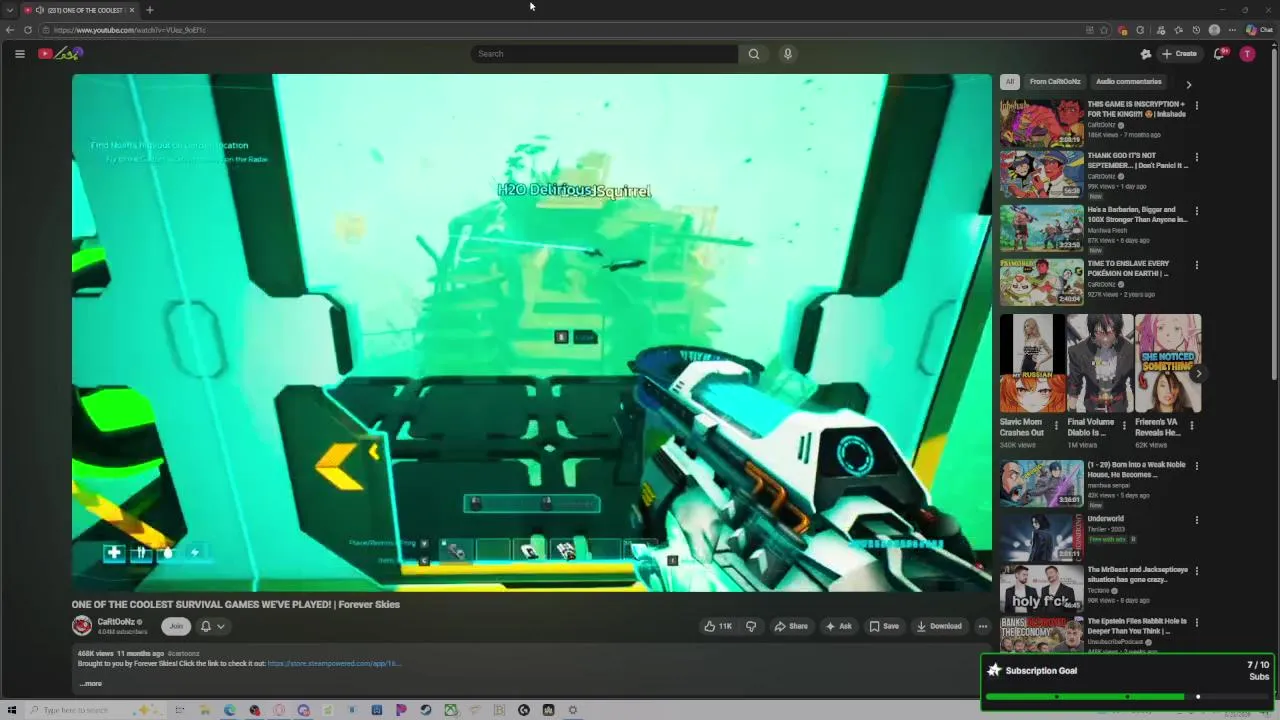Show more Shorts with the arrow
Viewport: 1280px width, 720px height.
click(x=1198, y=374)
